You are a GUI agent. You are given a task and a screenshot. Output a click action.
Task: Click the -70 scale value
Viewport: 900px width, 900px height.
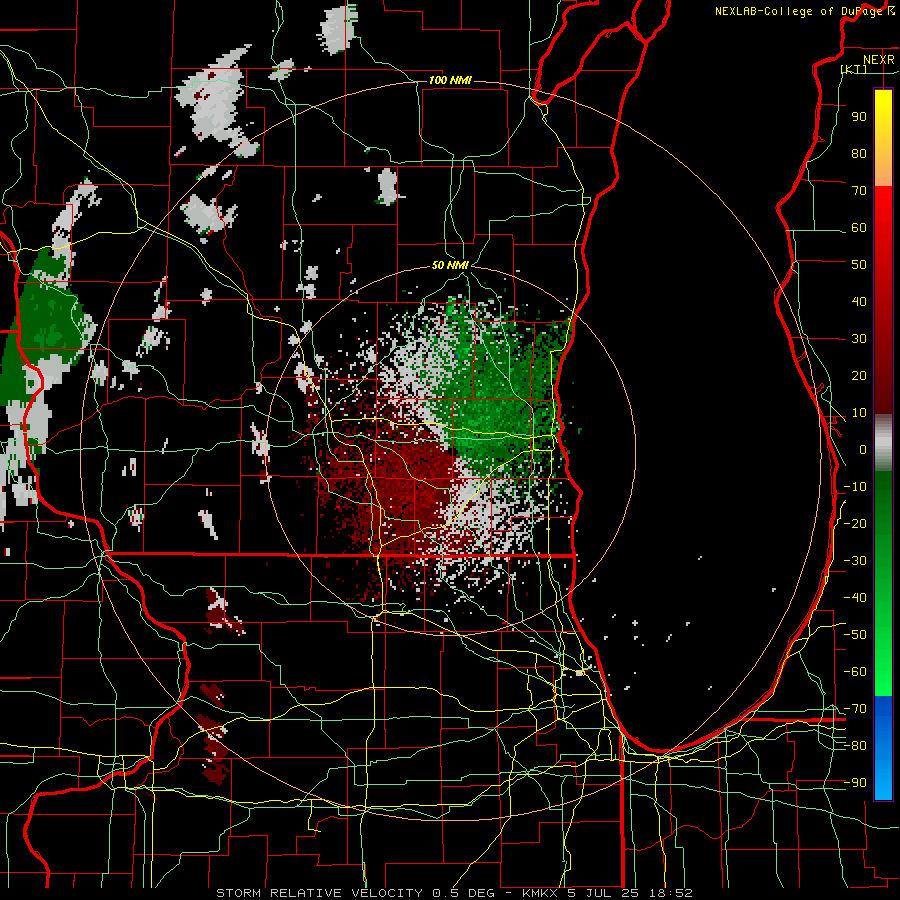click(855, 709)
